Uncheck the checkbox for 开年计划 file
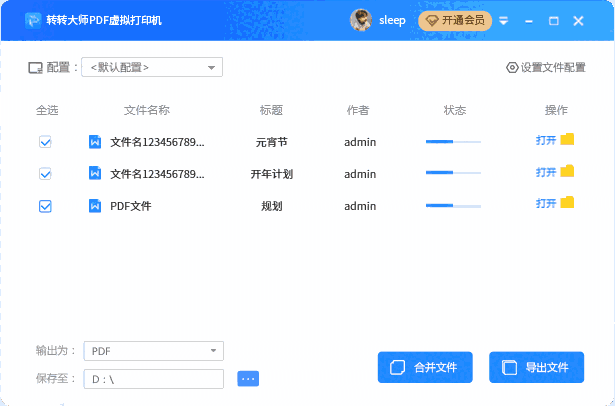 [x=45, y=173]
